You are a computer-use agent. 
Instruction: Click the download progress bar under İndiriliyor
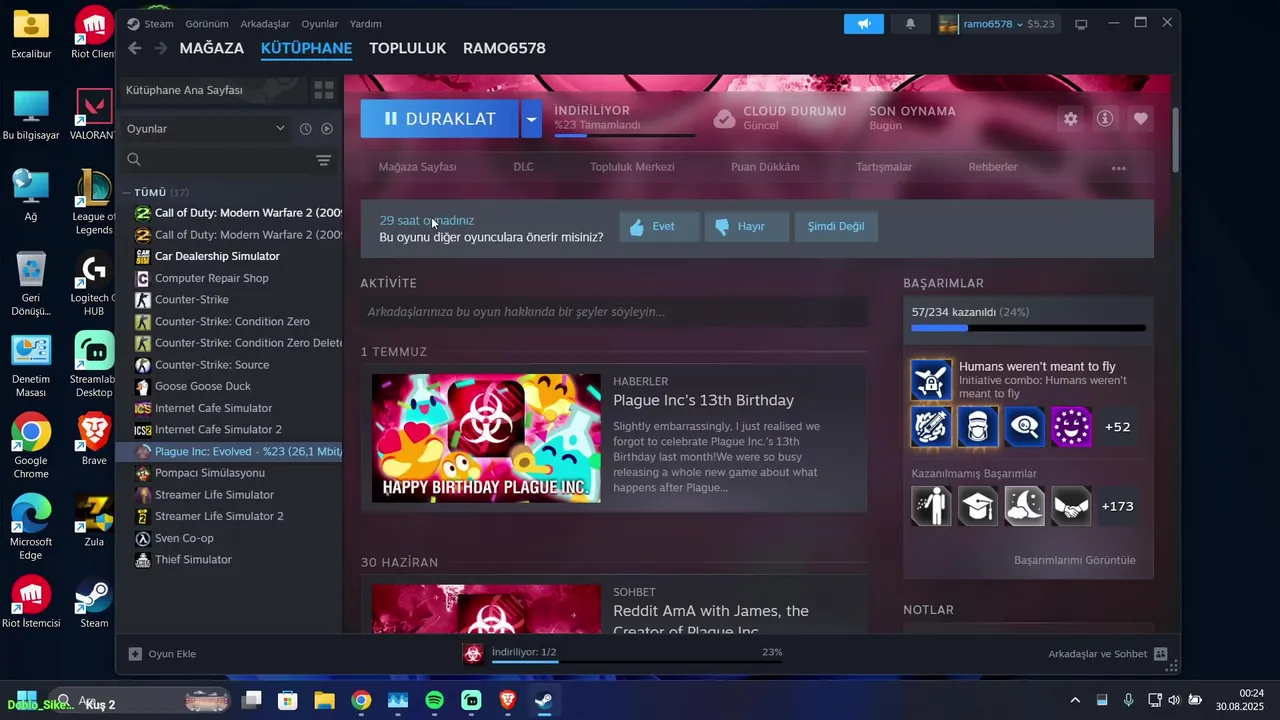tap(625, 135)
